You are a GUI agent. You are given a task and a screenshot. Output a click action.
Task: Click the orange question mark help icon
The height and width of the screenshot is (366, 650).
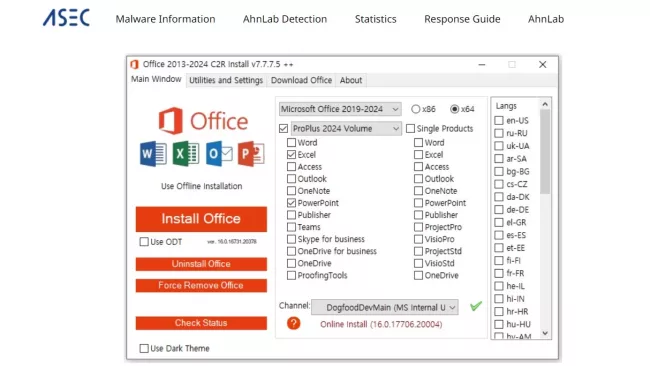point(293,323)
